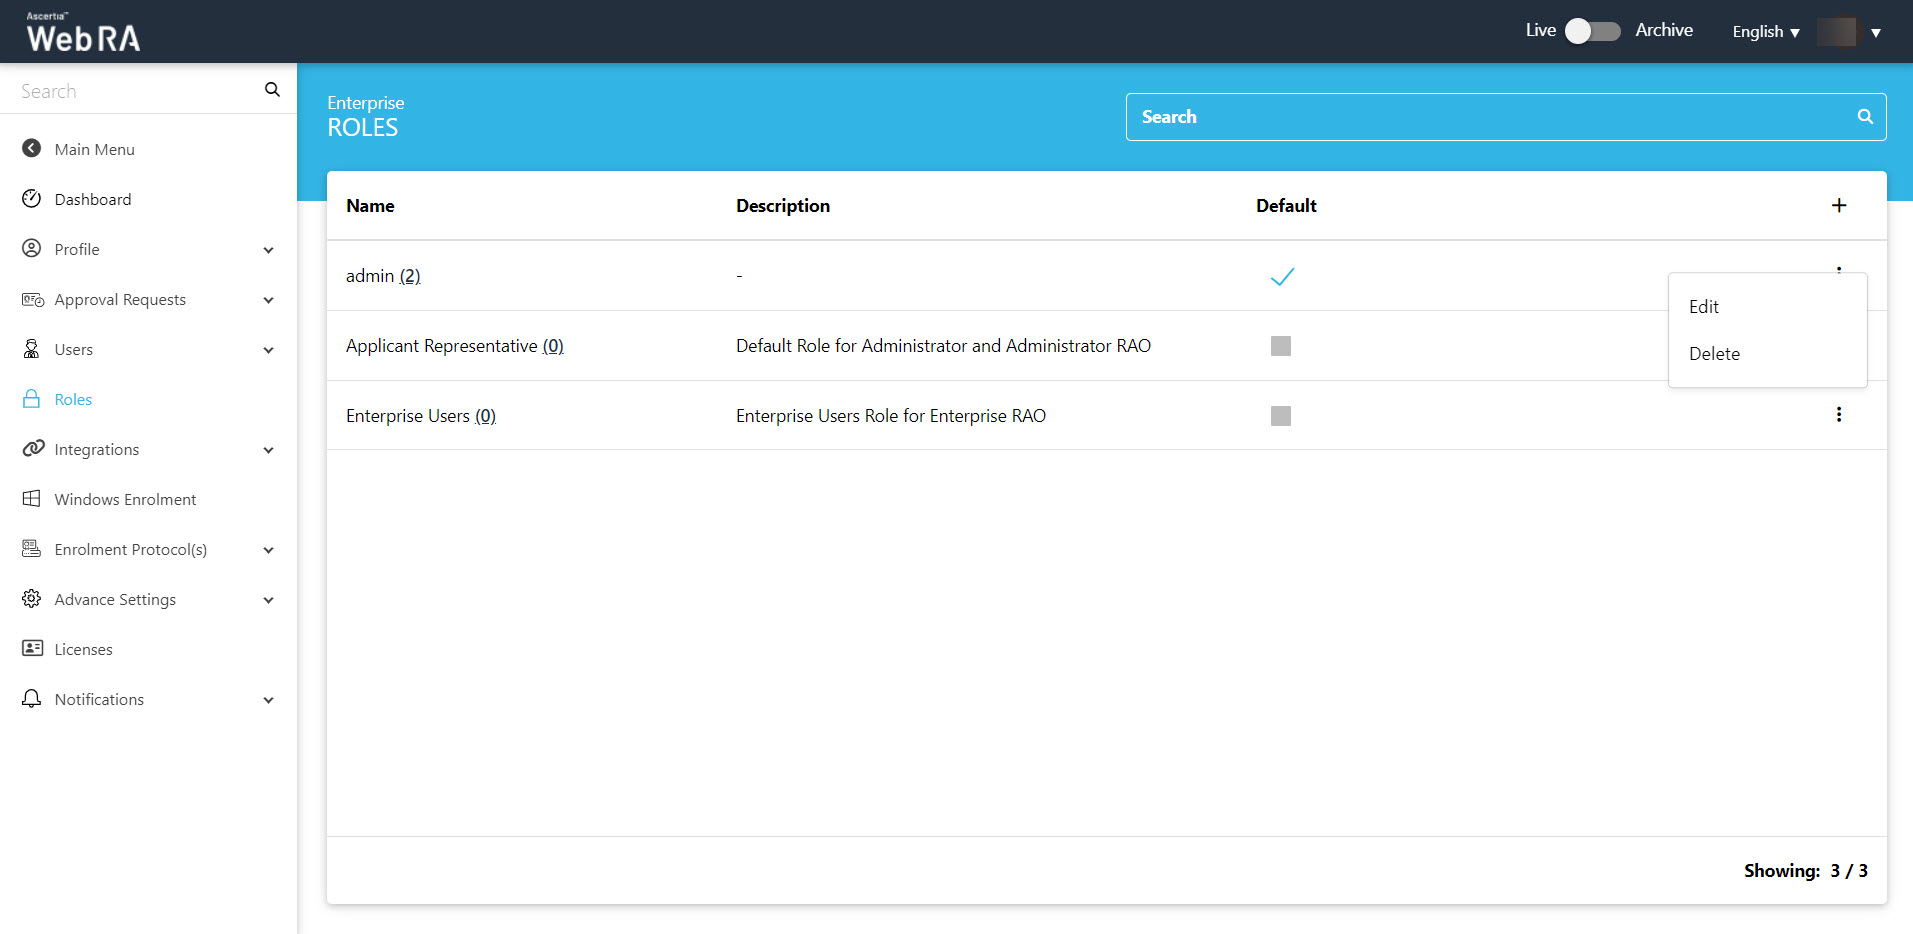
Task: Click the magnifier icon in roles search bar
Action: (1864, 117)
